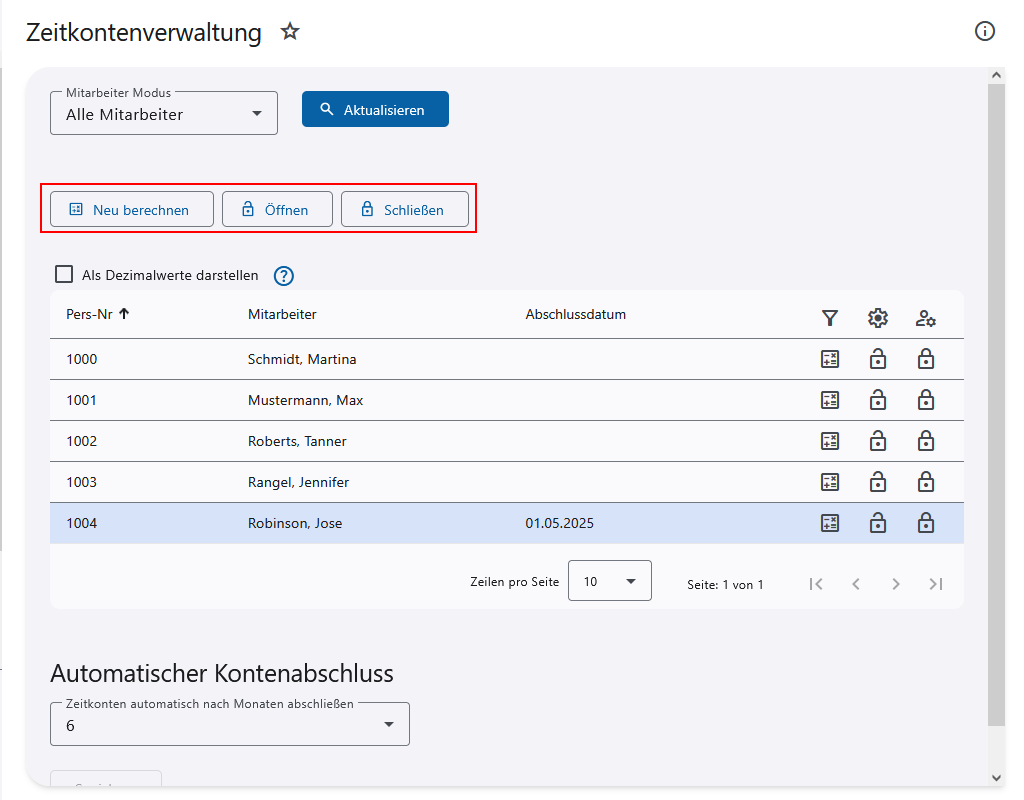The image size is (1024, 800).
Task: Close time account for Roberts, Tanner
Action: [926, 441]
